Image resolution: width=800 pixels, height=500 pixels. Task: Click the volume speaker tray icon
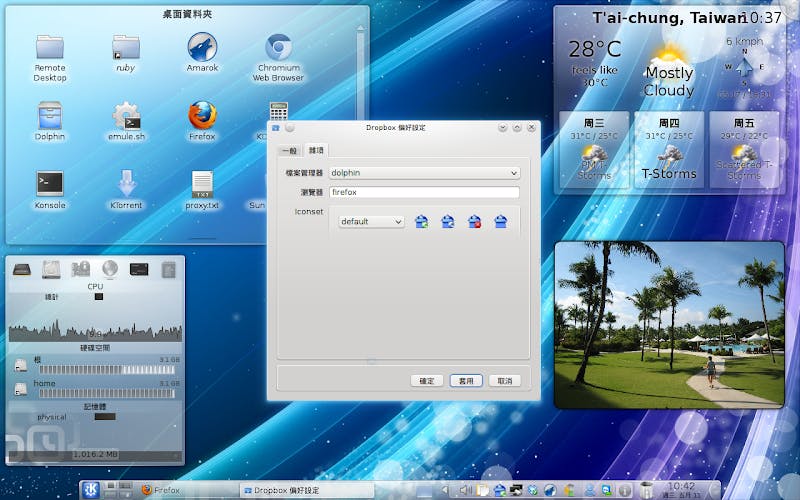(x=464, y=490)
